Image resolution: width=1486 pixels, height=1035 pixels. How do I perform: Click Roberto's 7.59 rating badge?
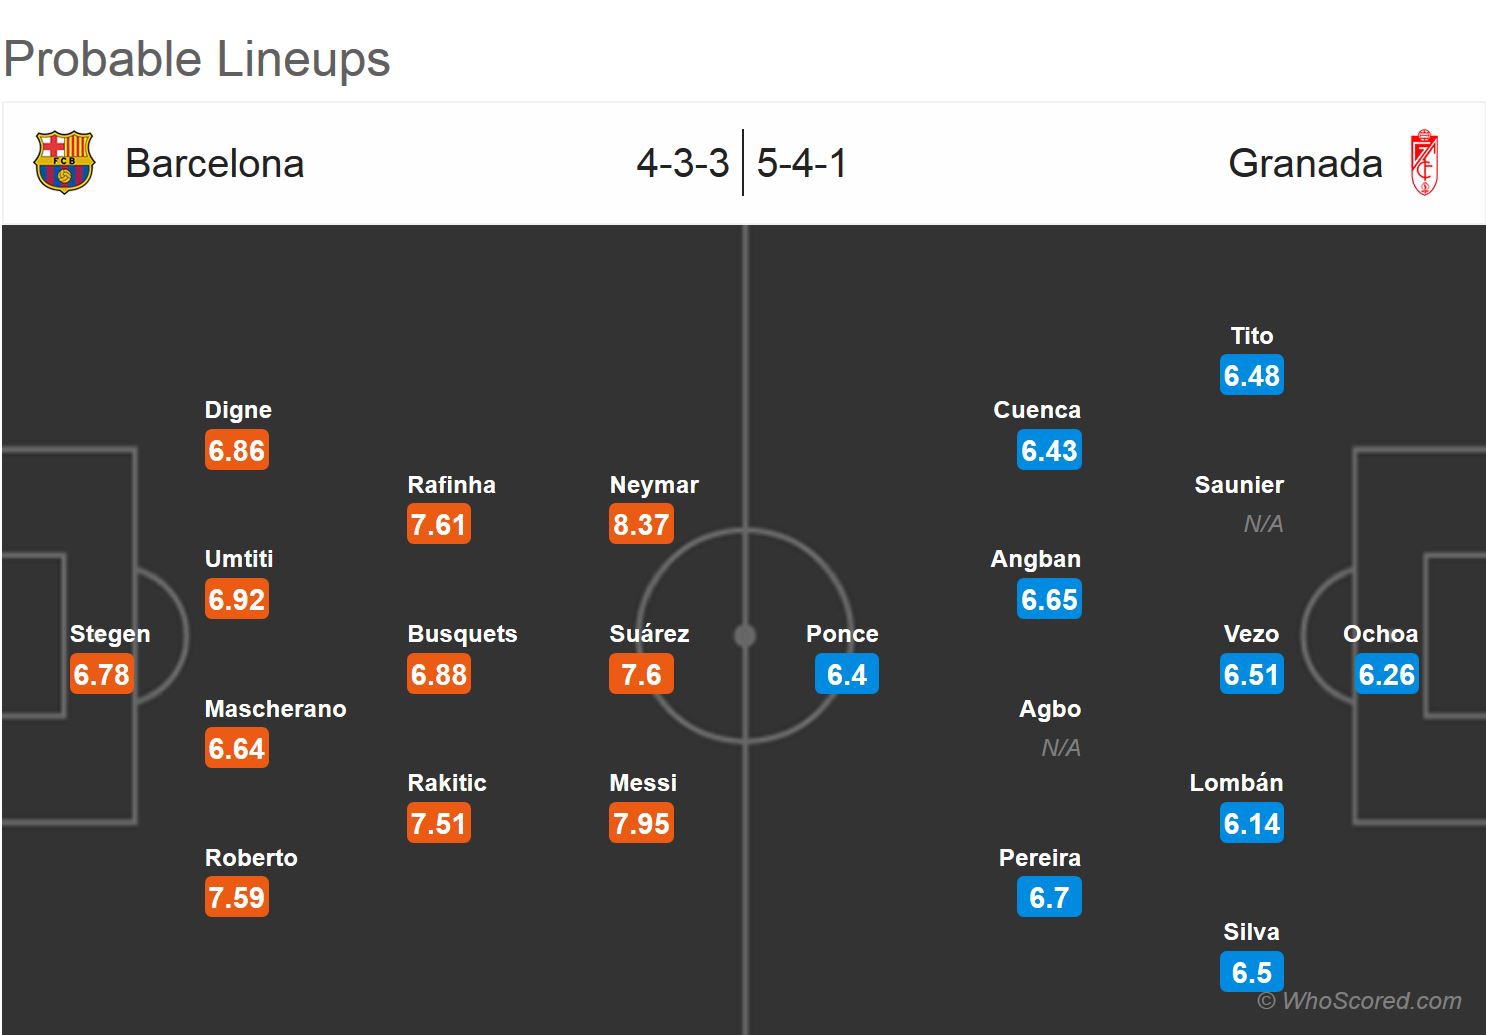point(237,897)
